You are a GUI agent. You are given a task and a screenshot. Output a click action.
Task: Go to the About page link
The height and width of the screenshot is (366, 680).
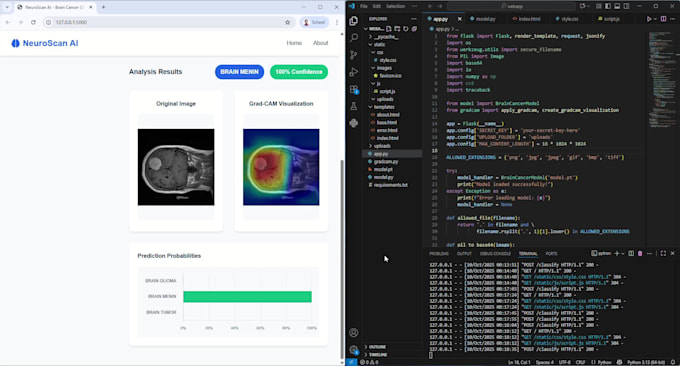tap(320, 43)
